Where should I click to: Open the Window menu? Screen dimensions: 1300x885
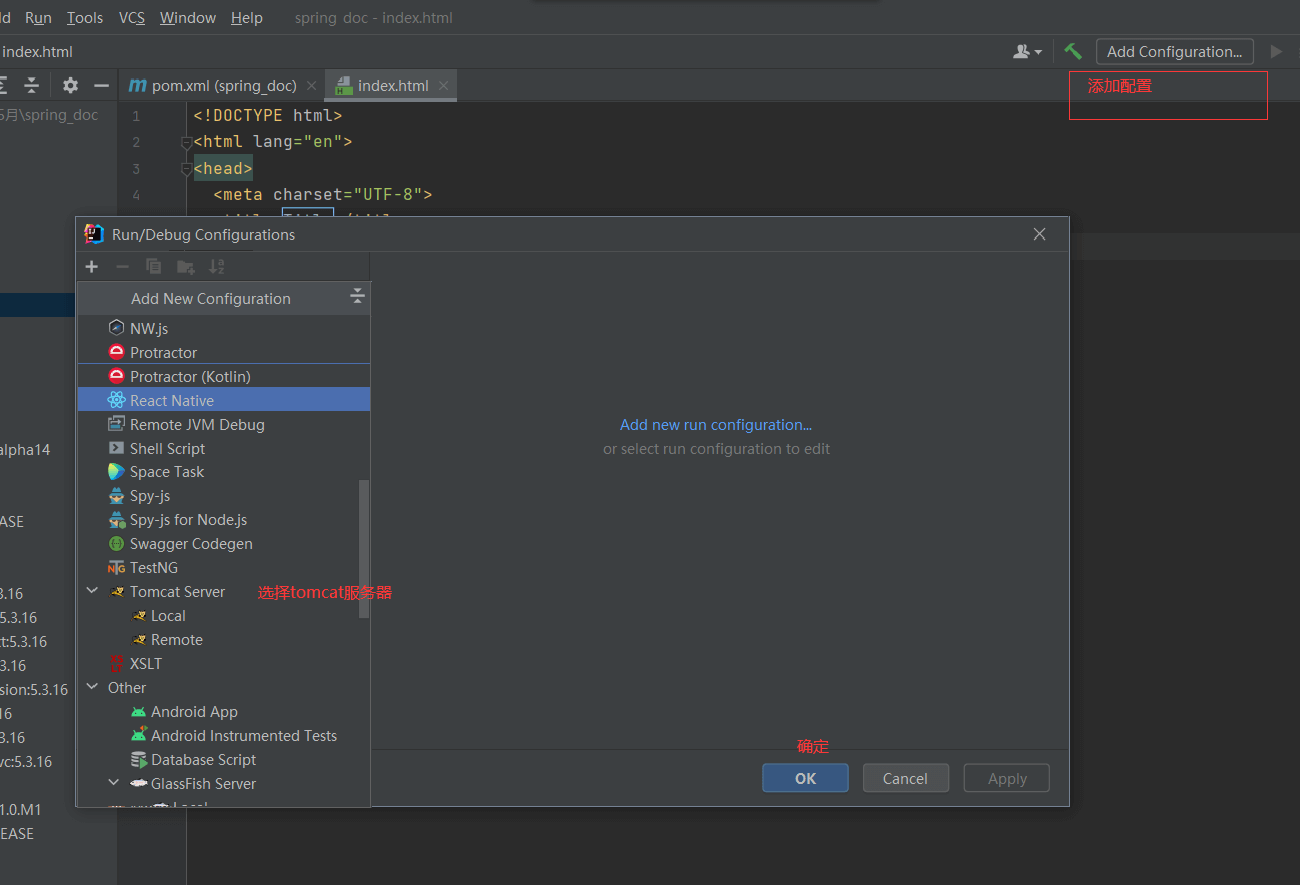(188, 18)
